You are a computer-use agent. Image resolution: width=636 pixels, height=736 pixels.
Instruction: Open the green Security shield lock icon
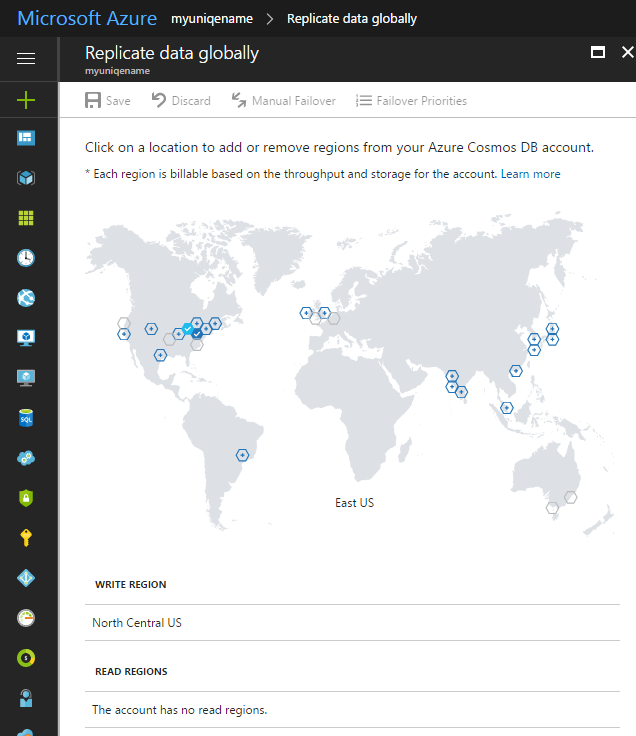click(x=26, y=498)
